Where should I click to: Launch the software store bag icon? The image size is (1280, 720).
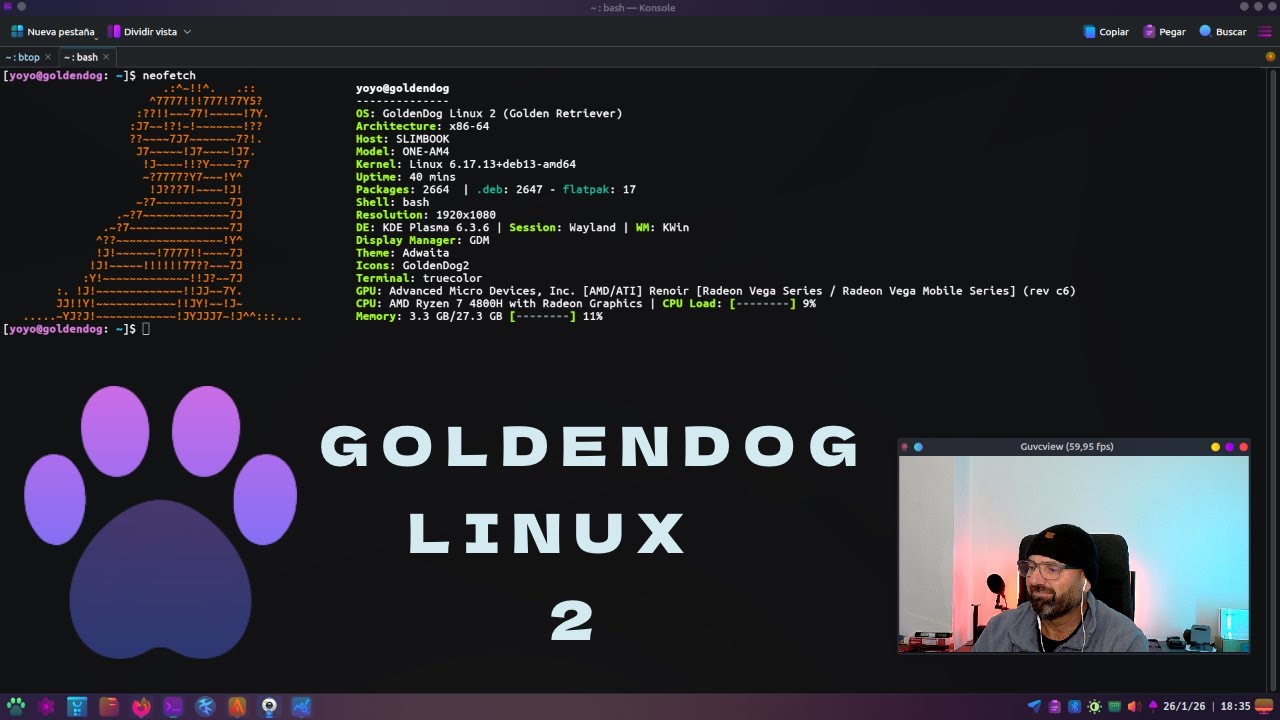(77, 706)
